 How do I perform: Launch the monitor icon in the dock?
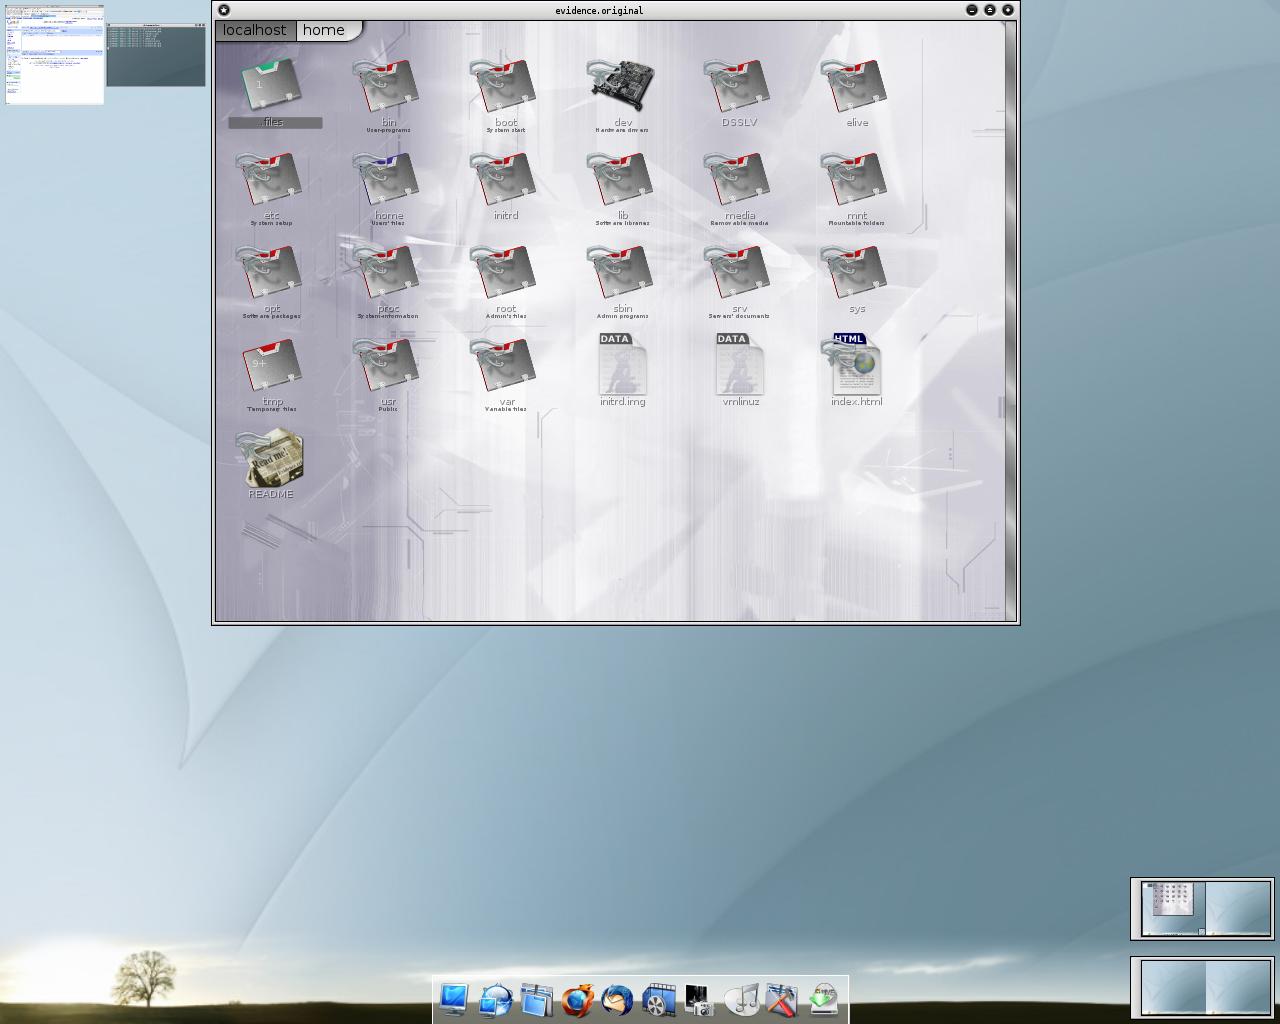coord(454,999)
